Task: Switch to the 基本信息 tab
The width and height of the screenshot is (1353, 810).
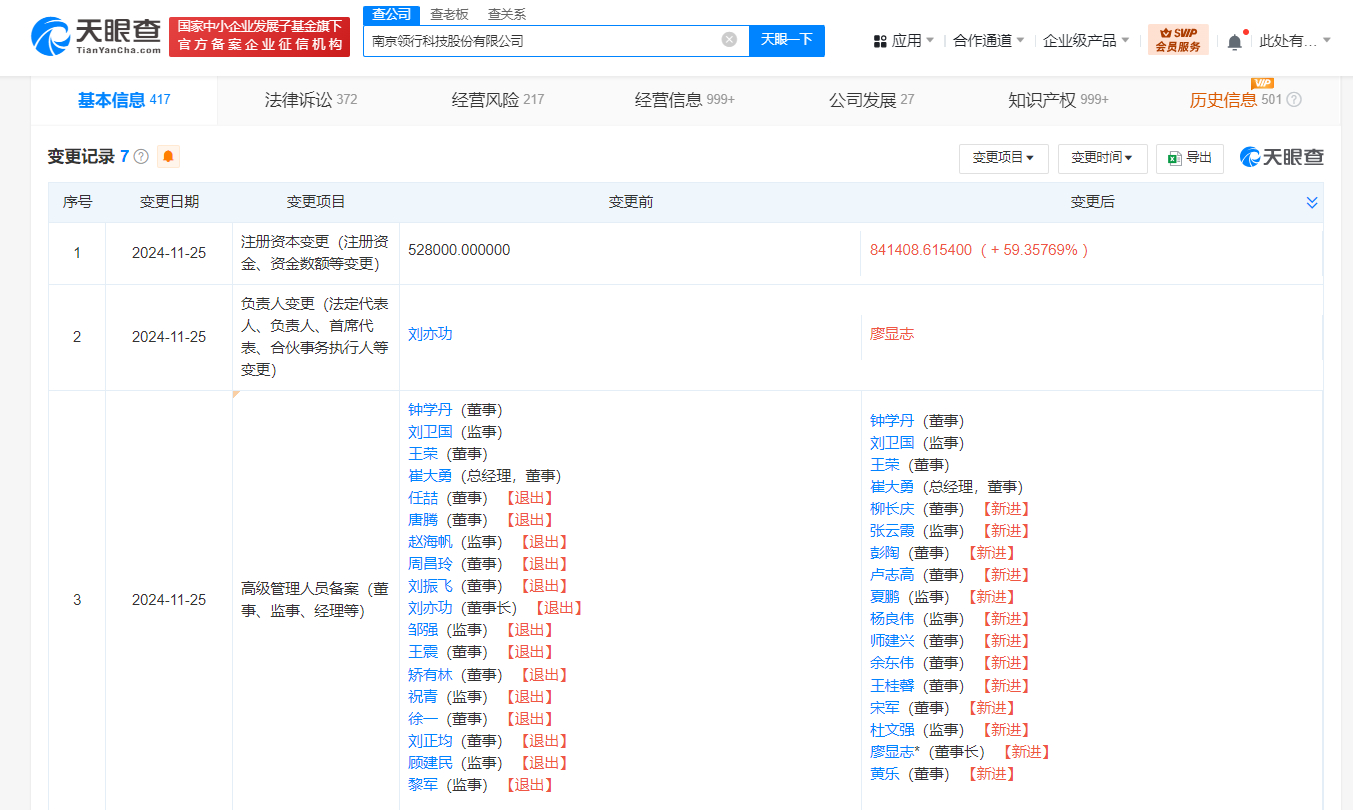Action: [124, 100]
